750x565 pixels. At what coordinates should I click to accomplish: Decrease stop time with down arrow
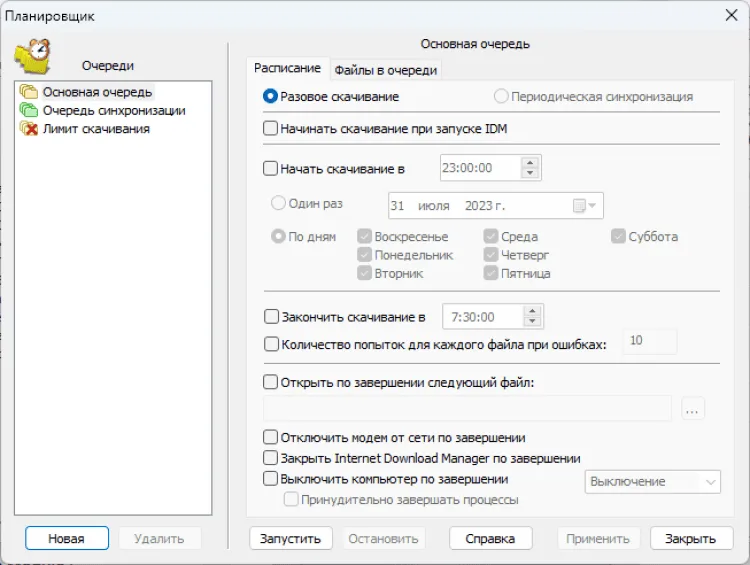(533, 322)
